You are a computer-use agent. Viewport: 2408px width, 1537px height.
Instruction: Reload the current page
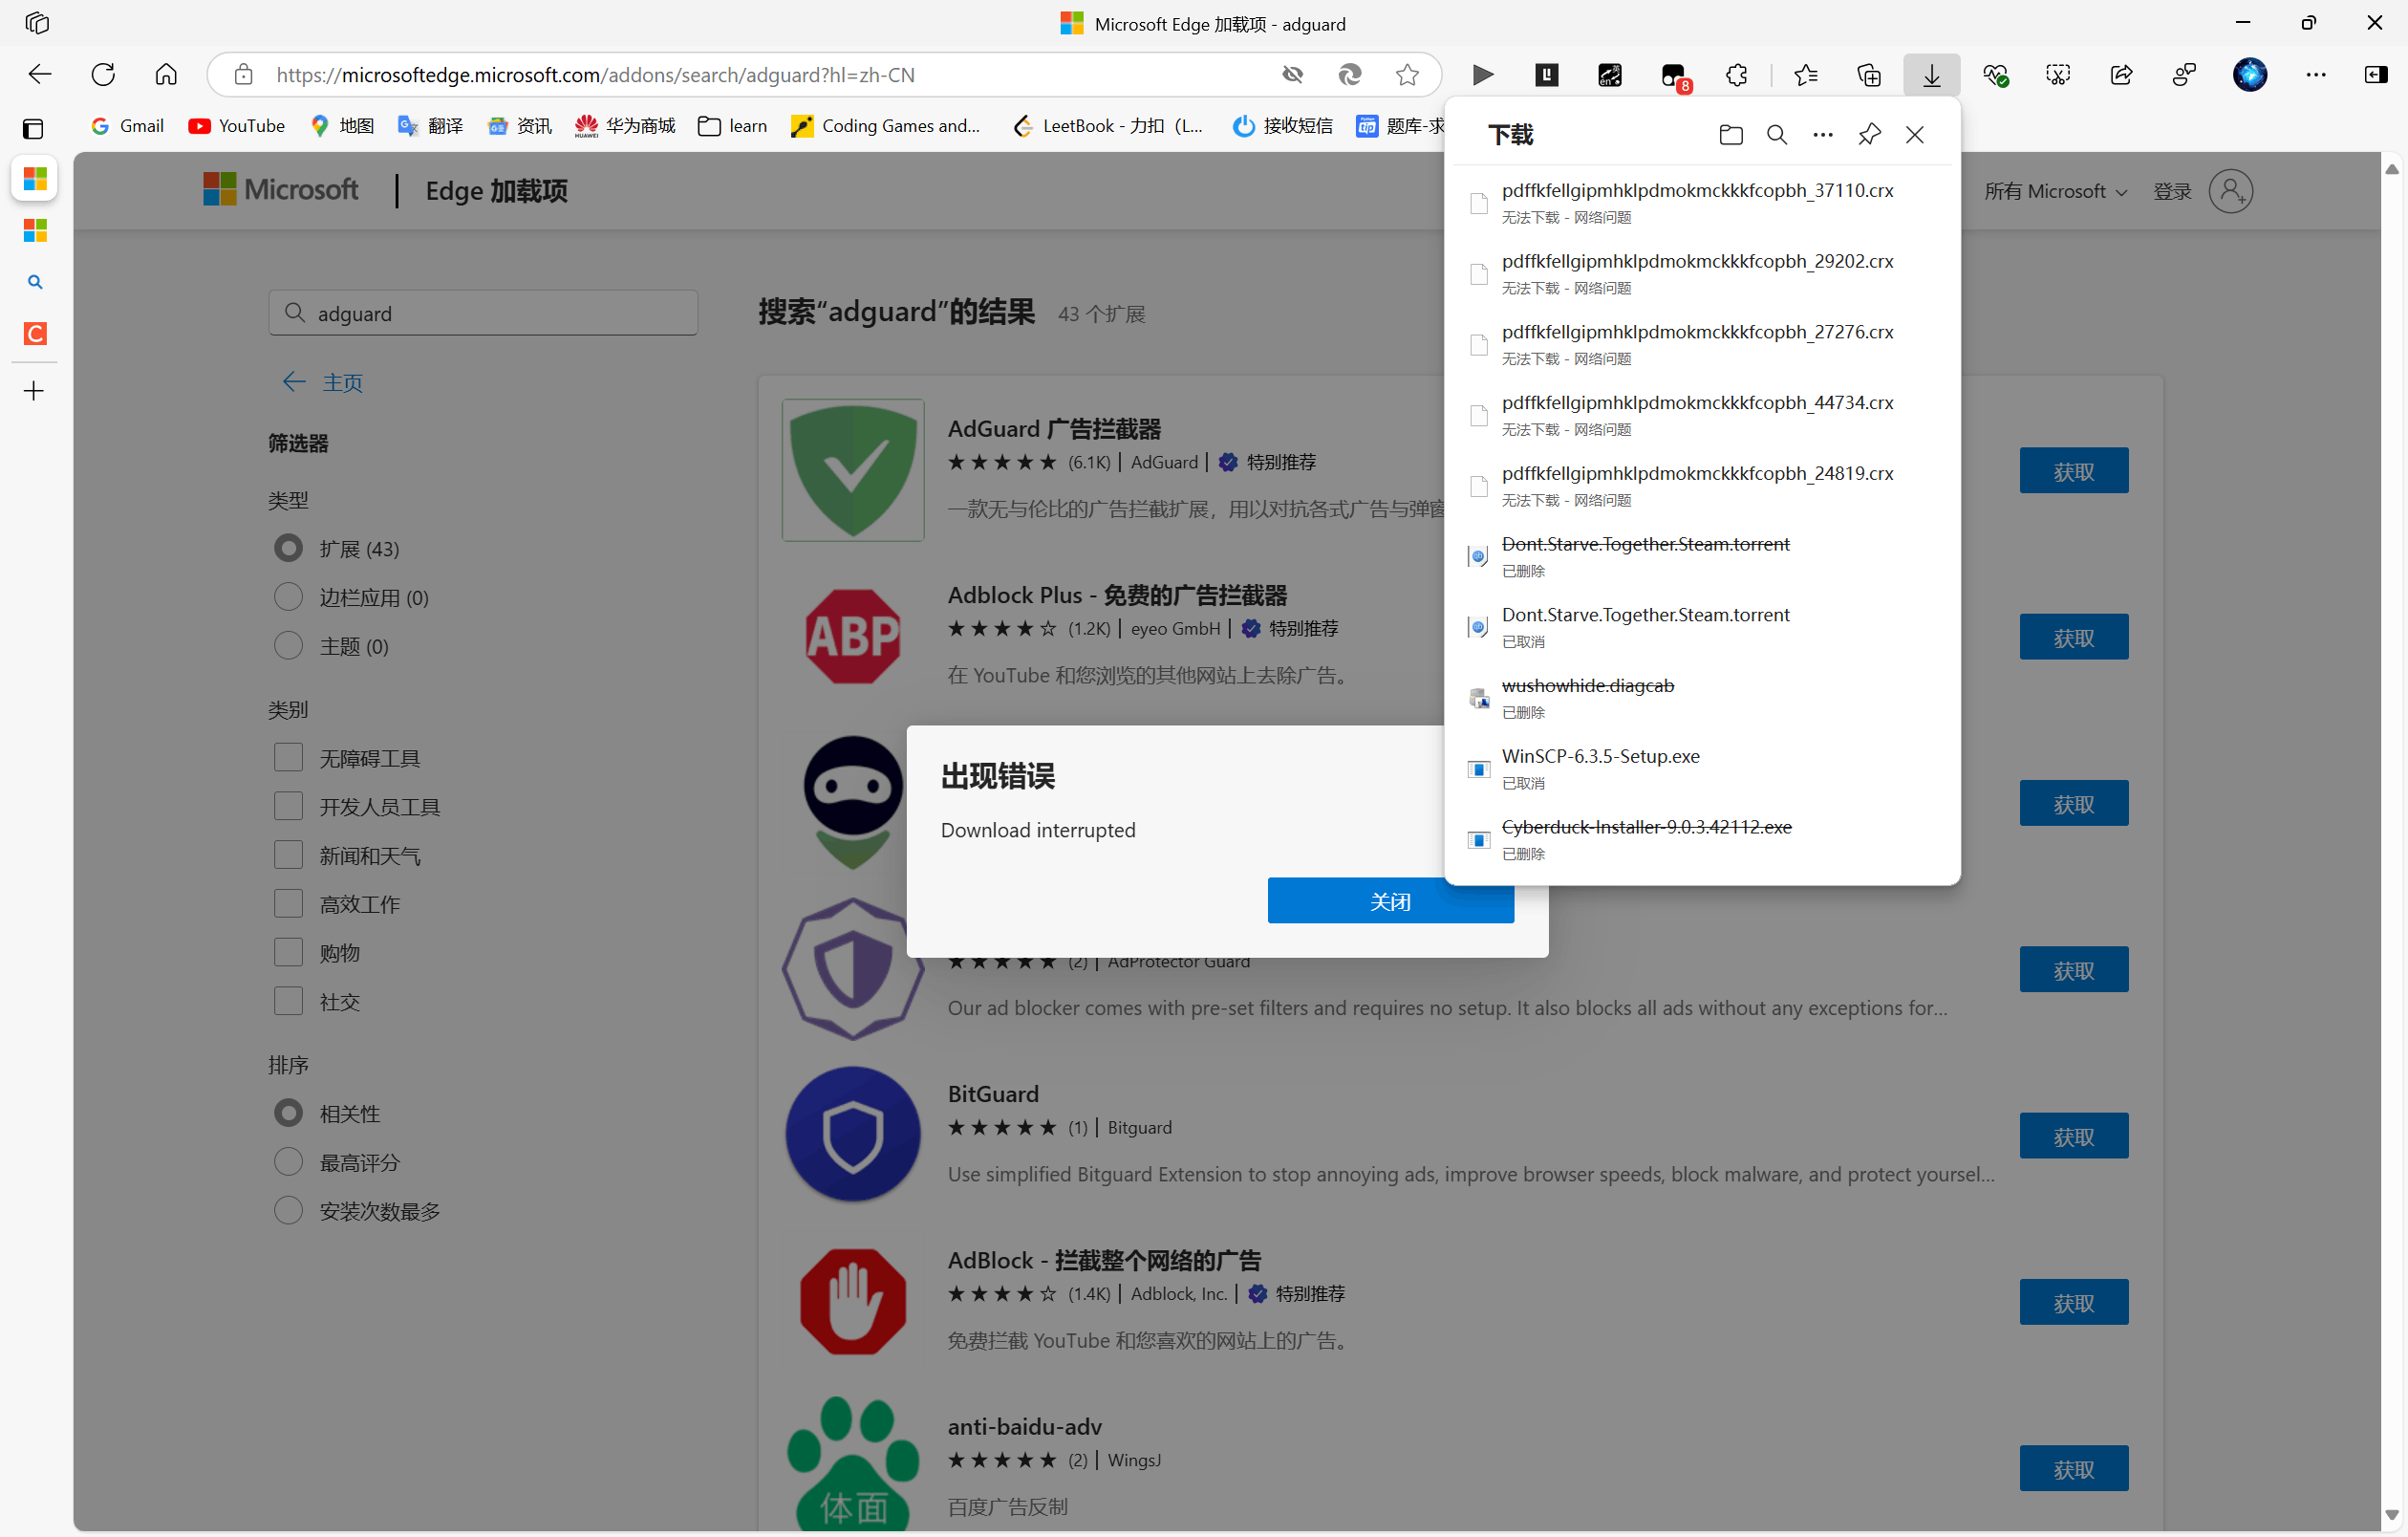[103, 75]
